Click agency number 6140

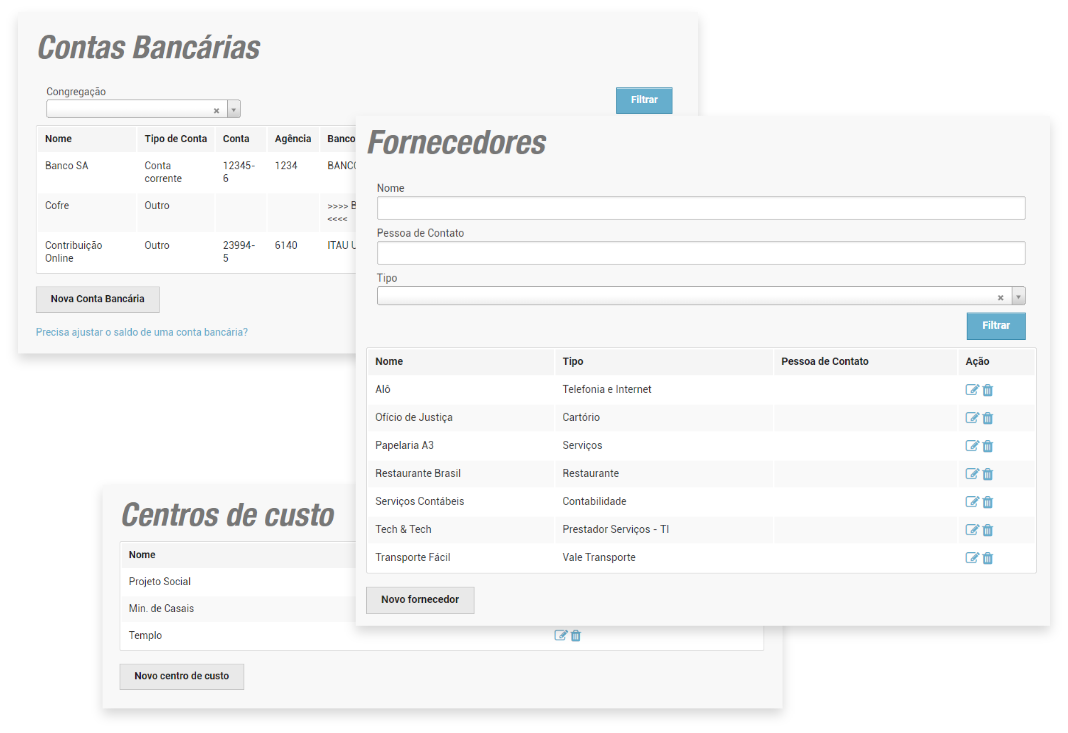(286, 245)
